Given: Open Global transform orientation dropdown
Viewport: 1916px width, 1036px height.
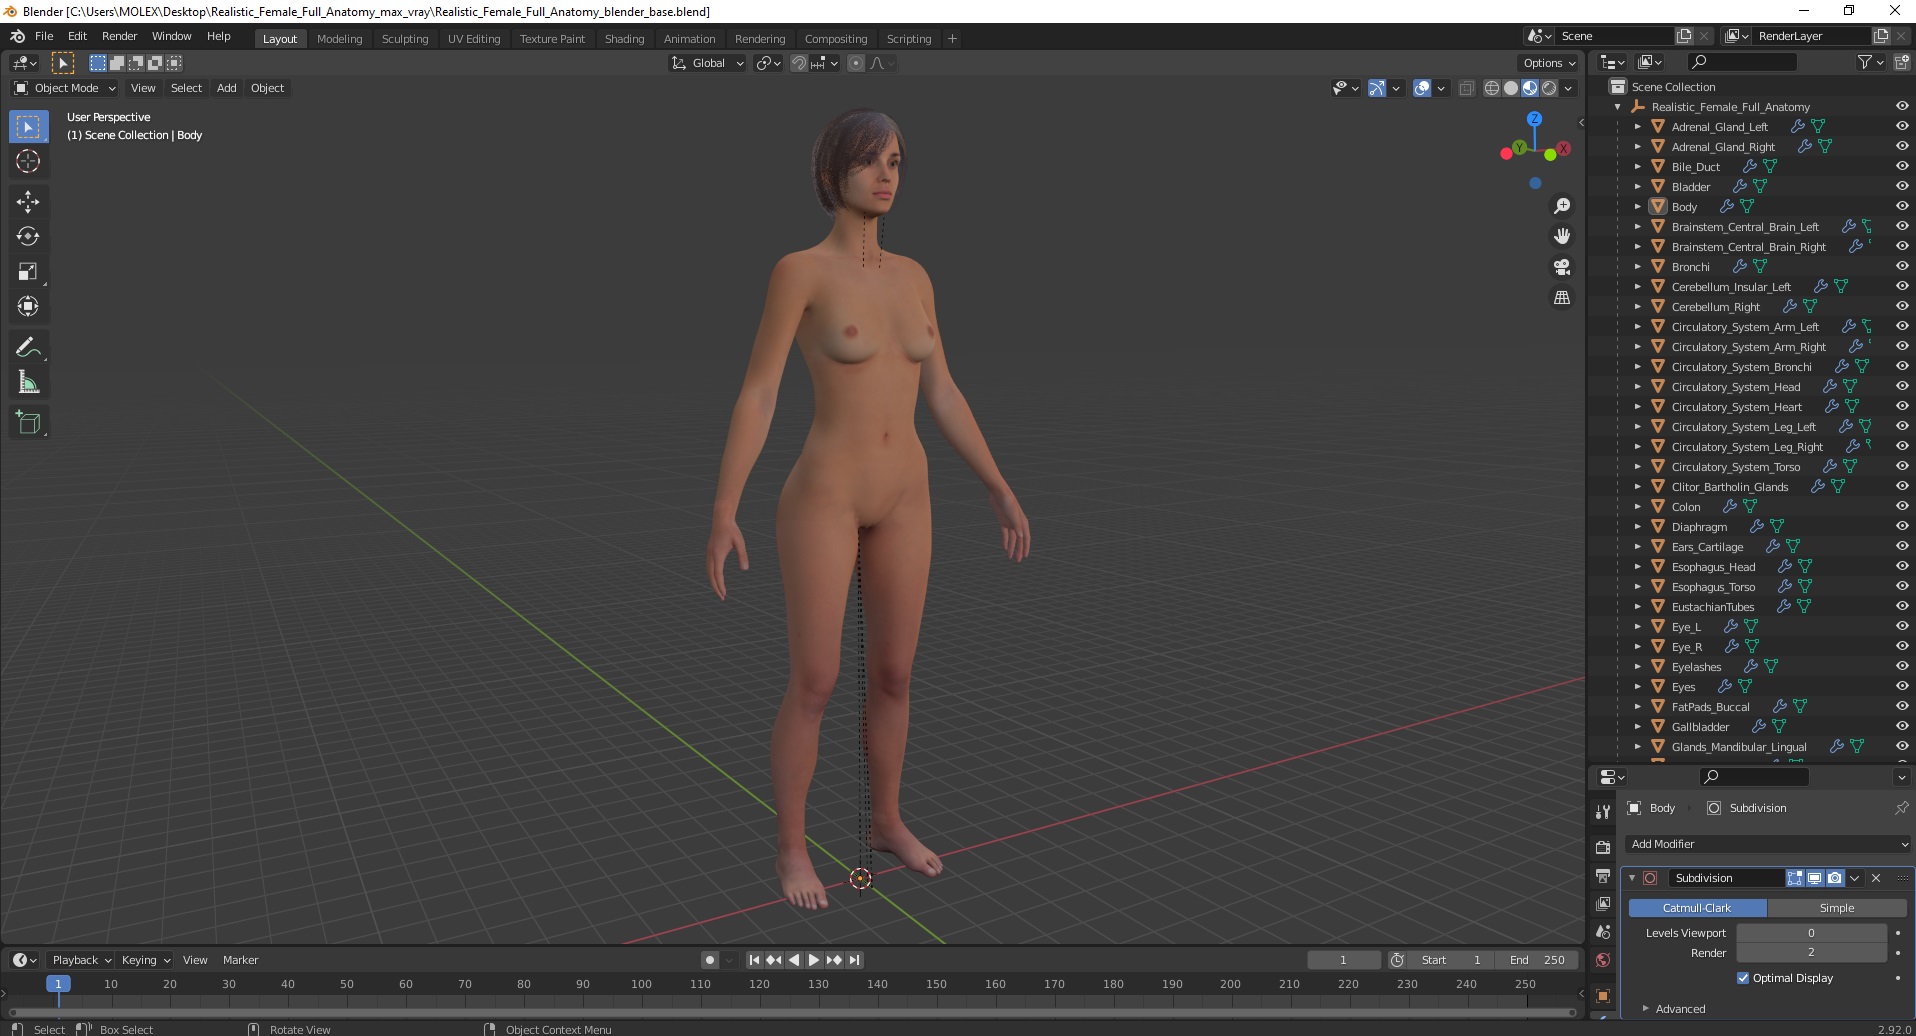Looking at the screenshot, I should click(708, 63).
